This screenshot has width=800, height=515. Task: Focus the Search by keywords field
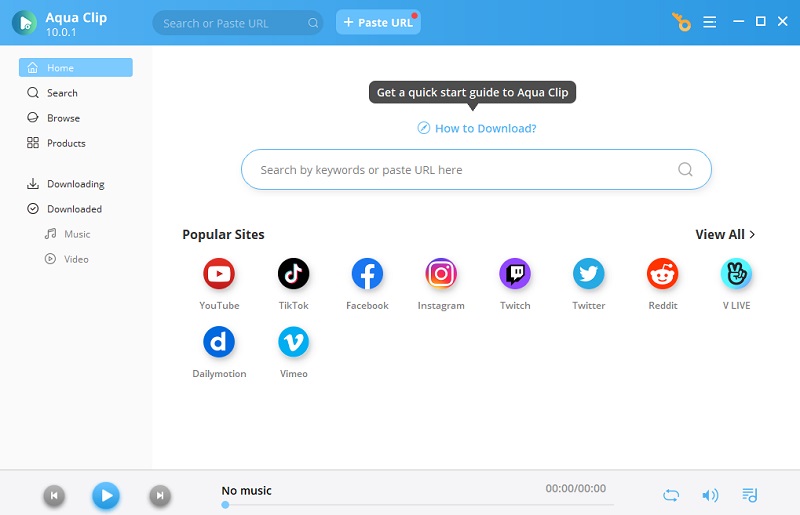(476, 169)
